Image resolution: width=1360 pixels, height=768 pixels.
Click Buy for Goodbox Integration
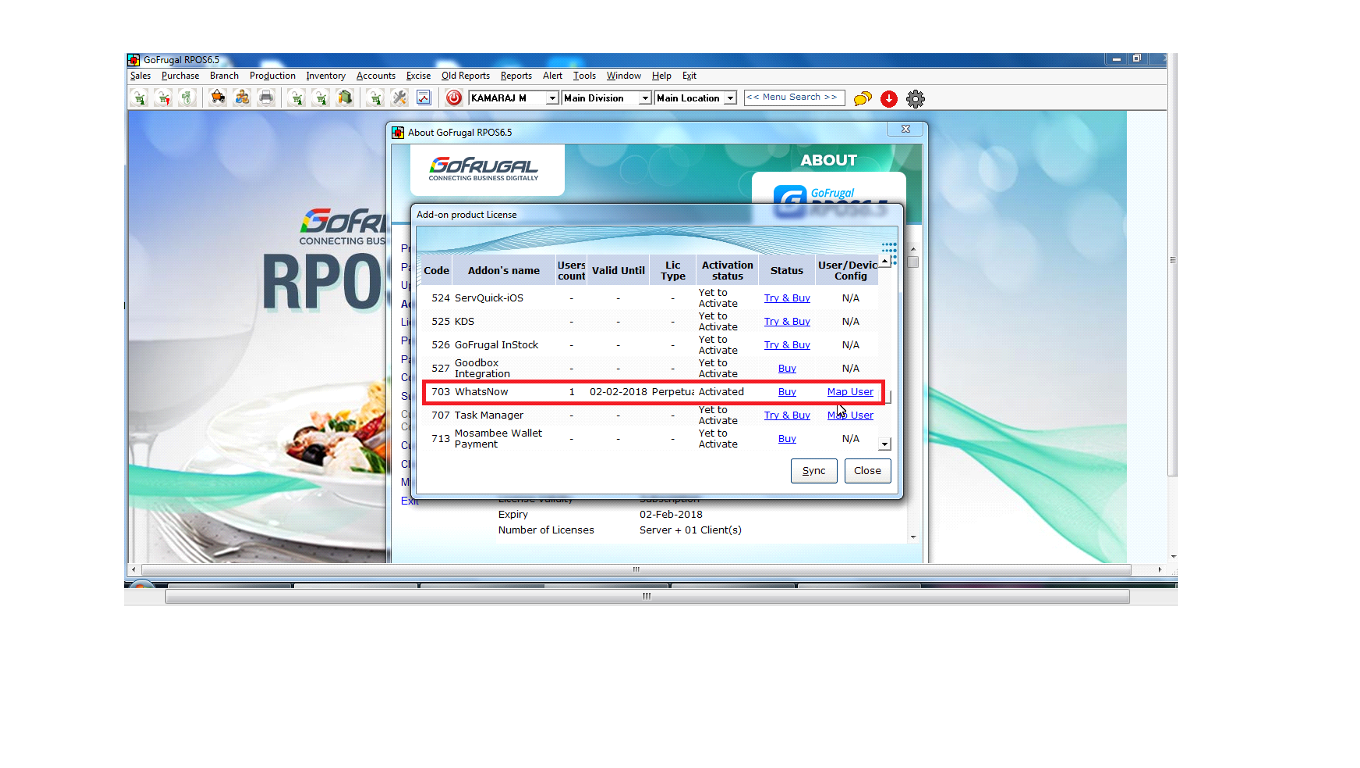click(x=787, y=369)
